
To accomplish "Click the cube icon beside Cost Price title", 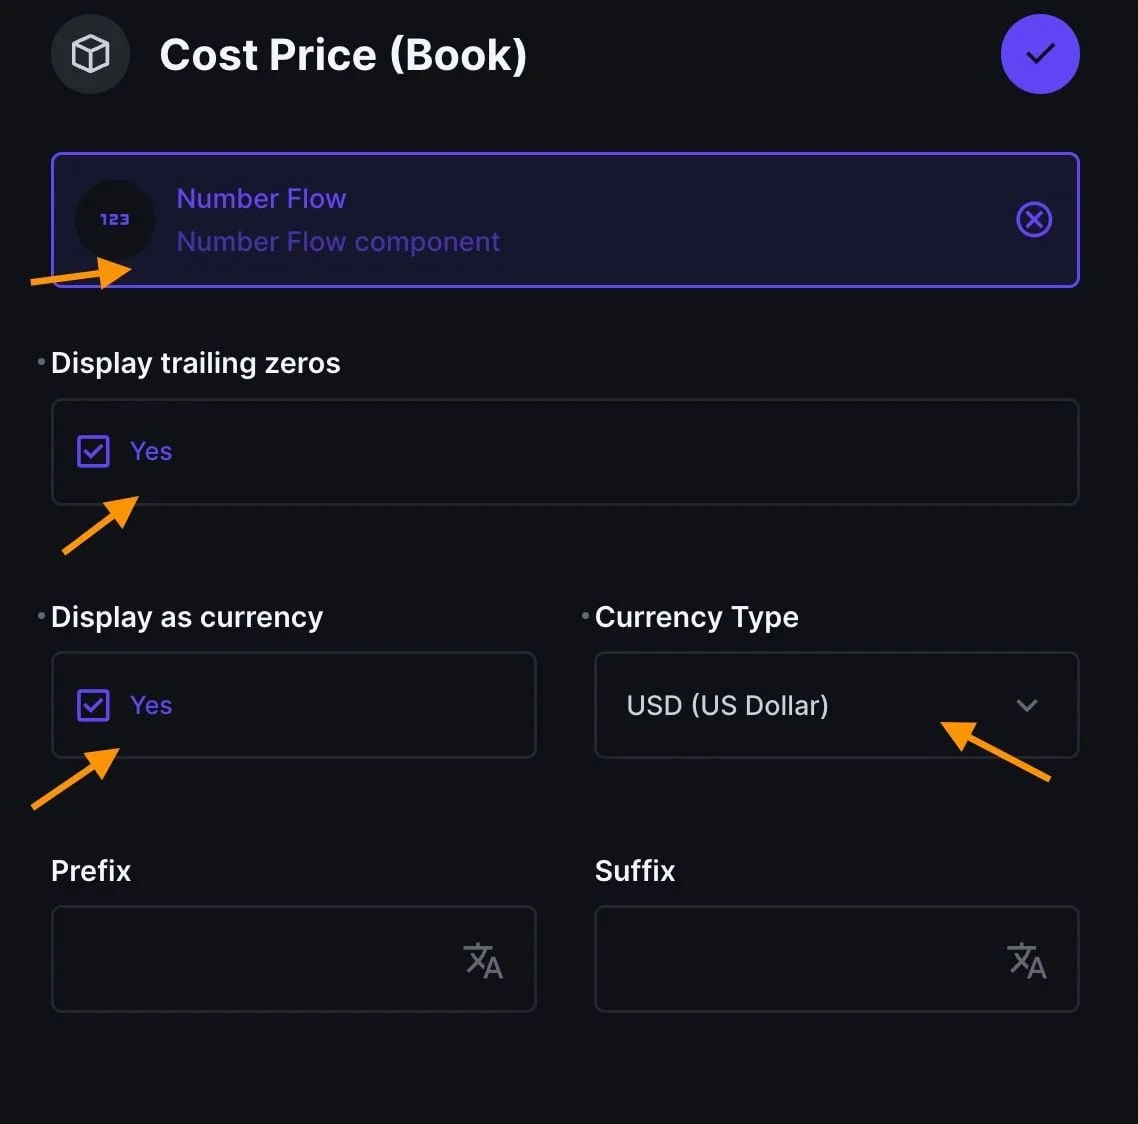I will (90, 54).
